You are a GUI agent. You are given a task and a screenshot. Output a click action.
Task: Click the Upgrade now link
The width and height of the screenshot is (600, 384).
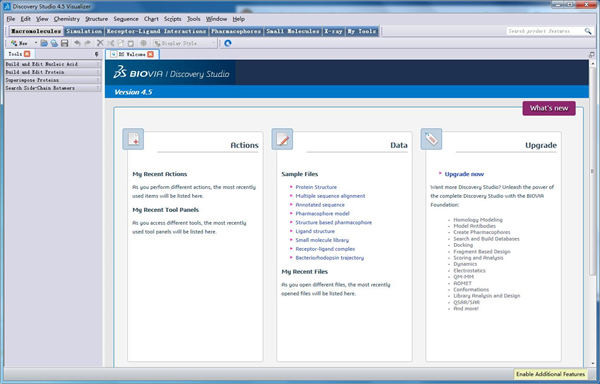pos(464,174)
